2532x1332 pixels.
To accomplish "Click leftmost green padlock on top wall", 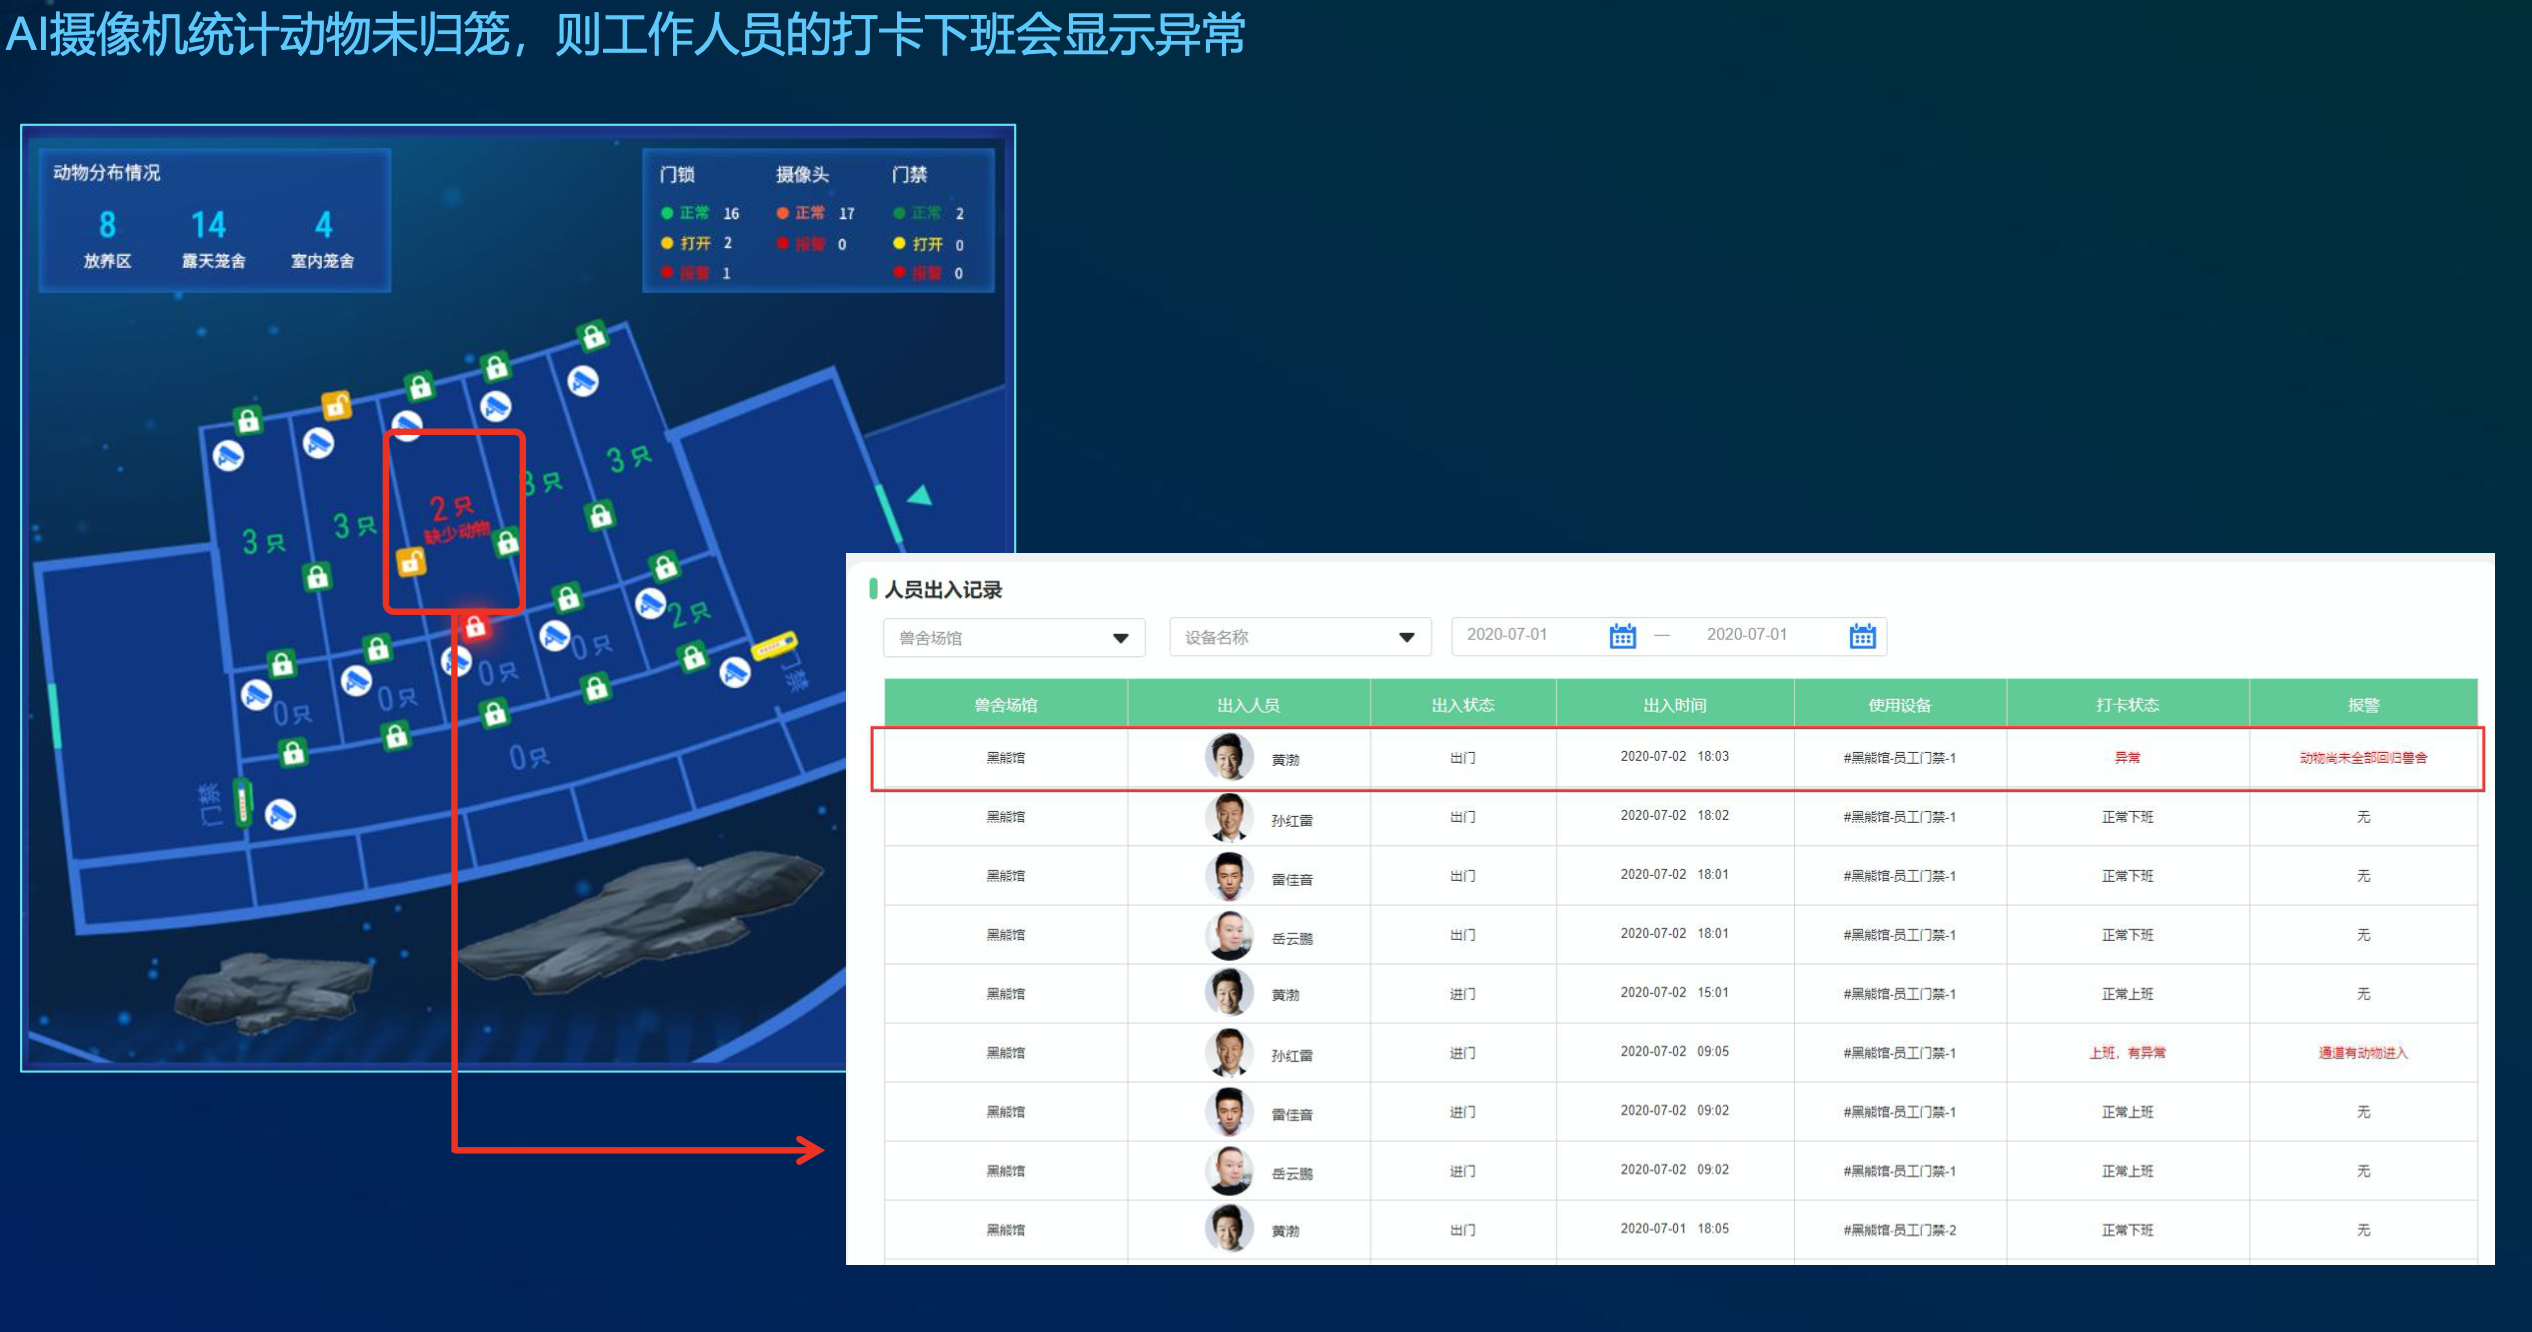I will tap(248, 420).
